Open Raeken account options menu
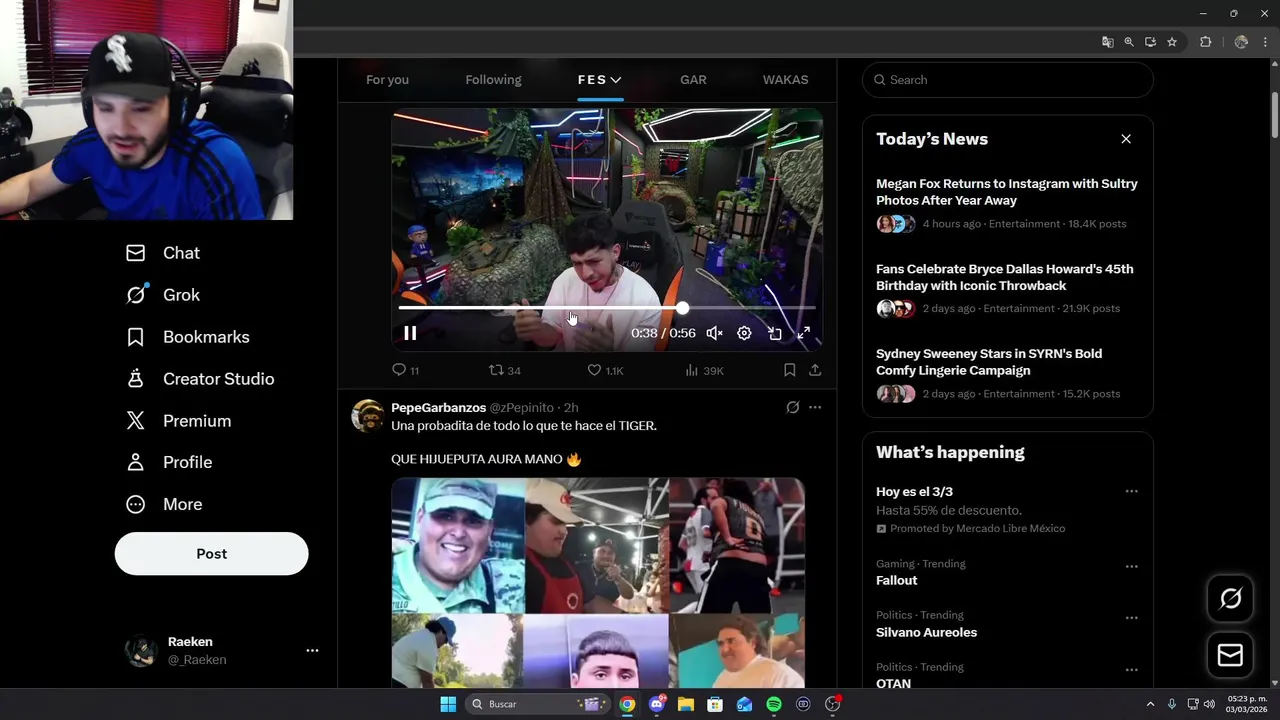The image size is (1280, 720). (x=312, y=650)
